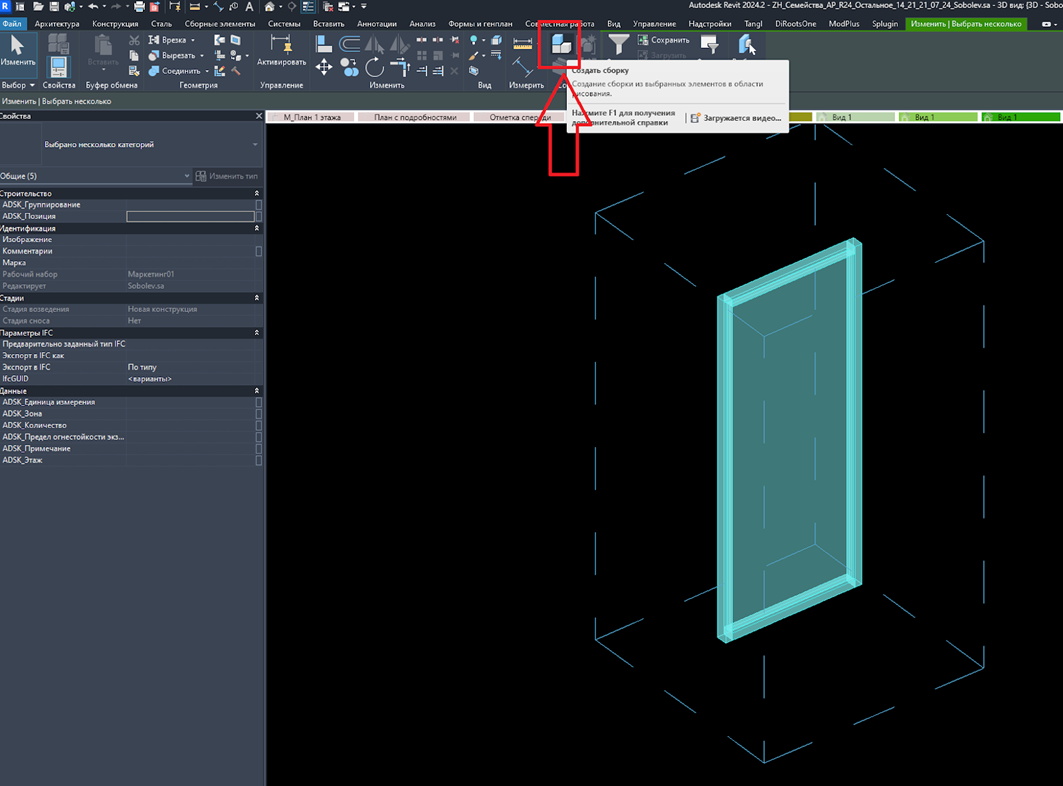Select the Trim/Extend to Corner icon
Image resolution: width=1063 pixels, height=786 pixels.
(x=400, y=67)
